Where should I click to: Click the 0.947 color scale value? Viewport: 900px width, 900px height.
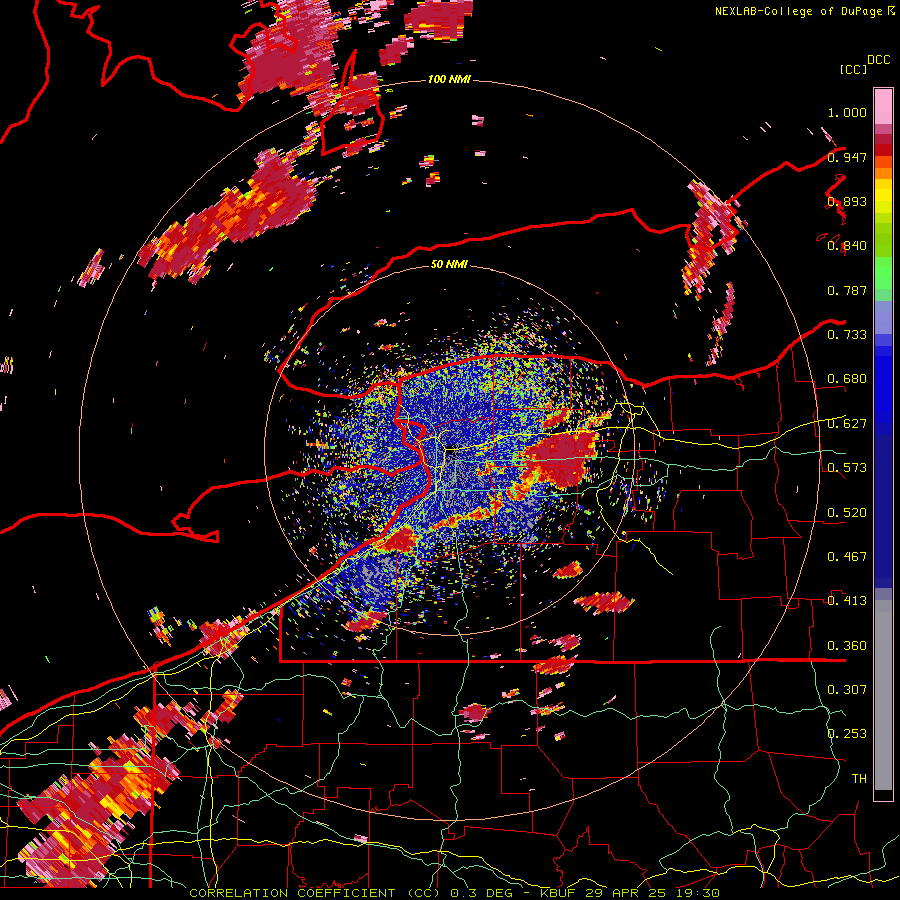[x=847, y=157]
